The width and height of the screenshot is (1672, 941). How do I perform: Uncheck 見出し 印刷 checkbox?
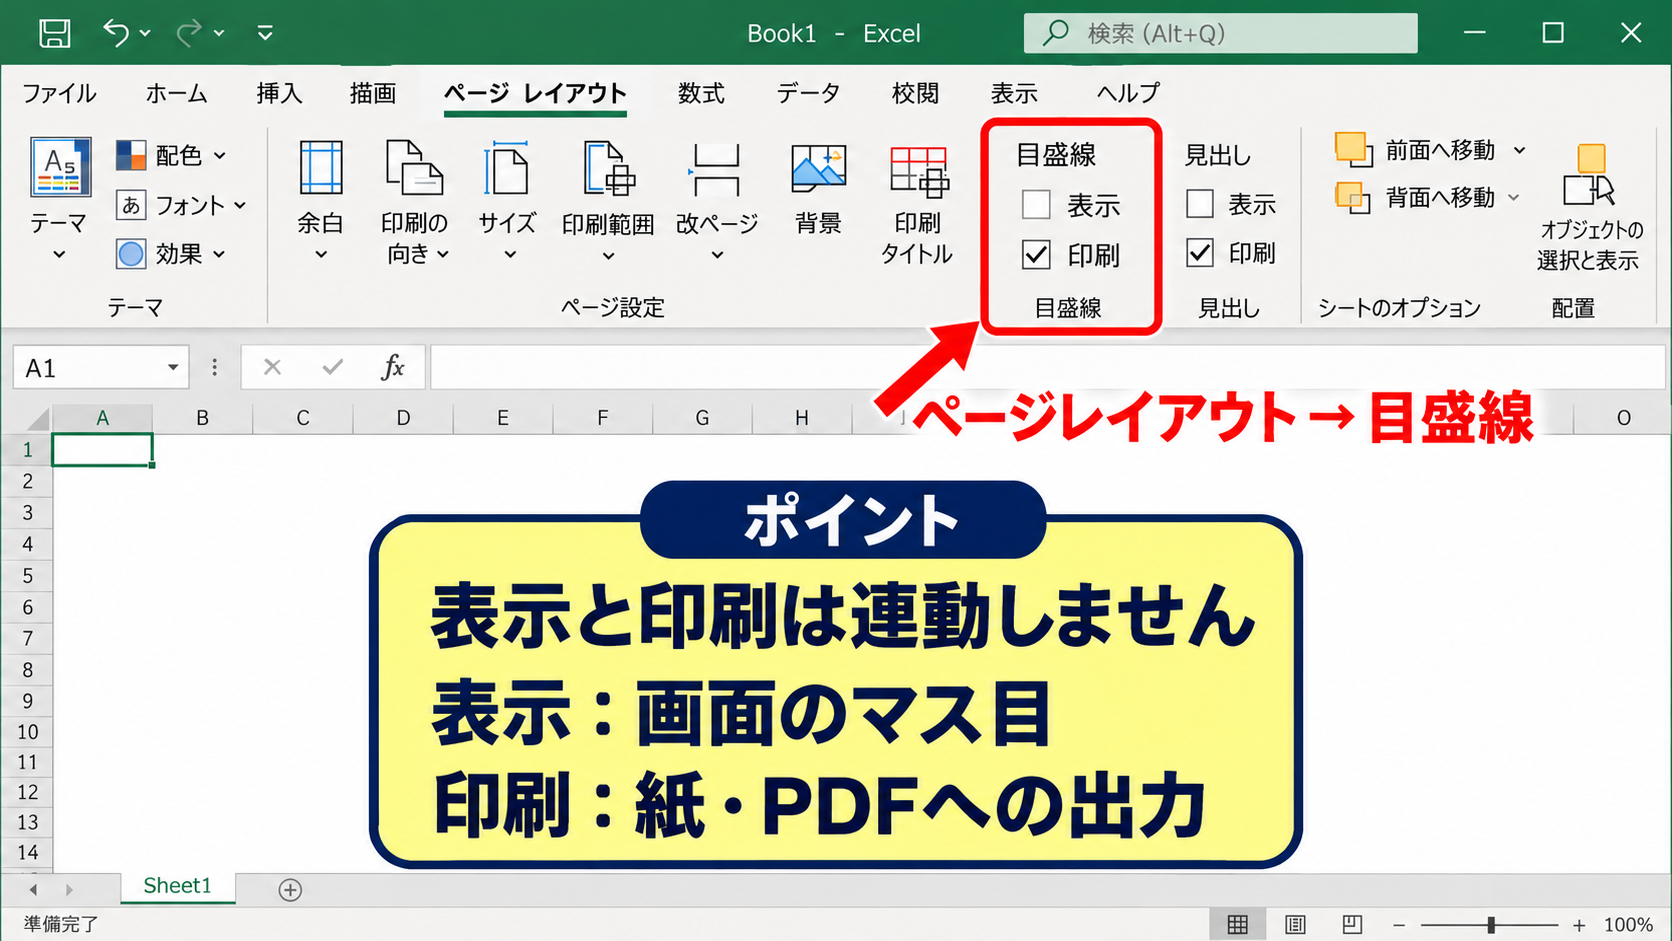(1200, 253)
